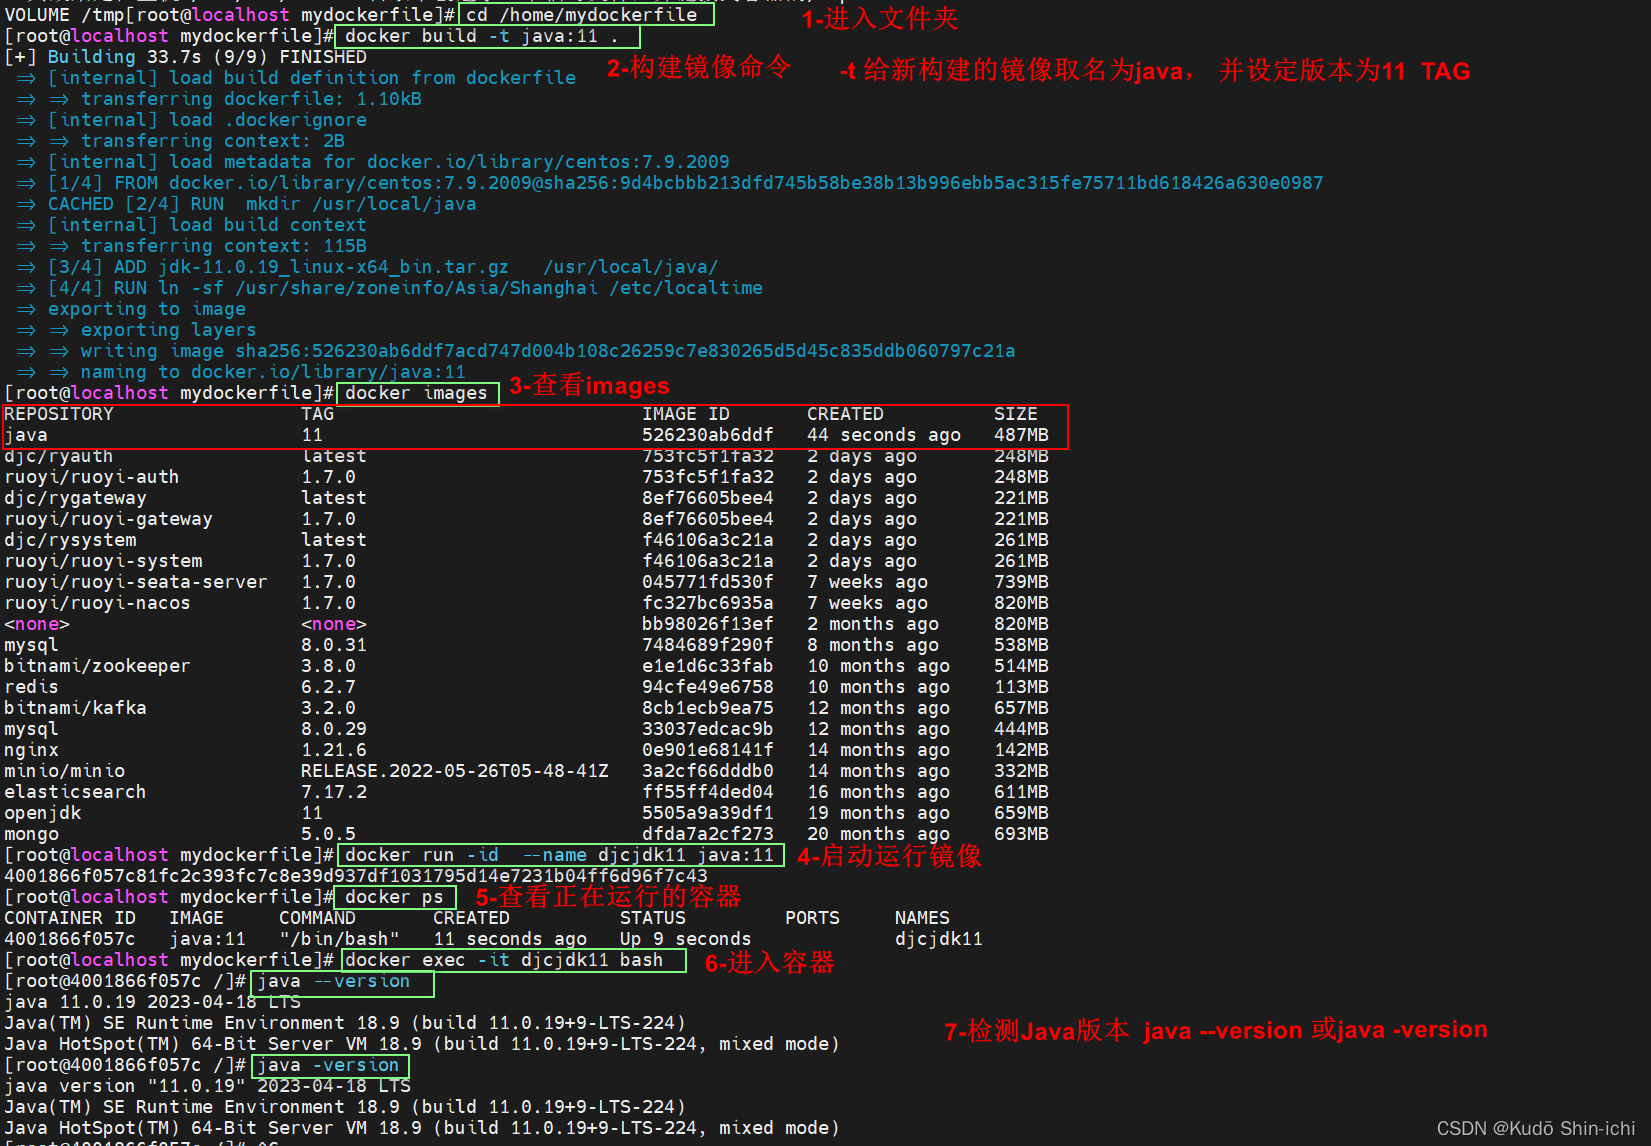Viewport: 1651px width, 1146px height.
Task: Click the minio/minio repository name
Action: pos(64,771)
